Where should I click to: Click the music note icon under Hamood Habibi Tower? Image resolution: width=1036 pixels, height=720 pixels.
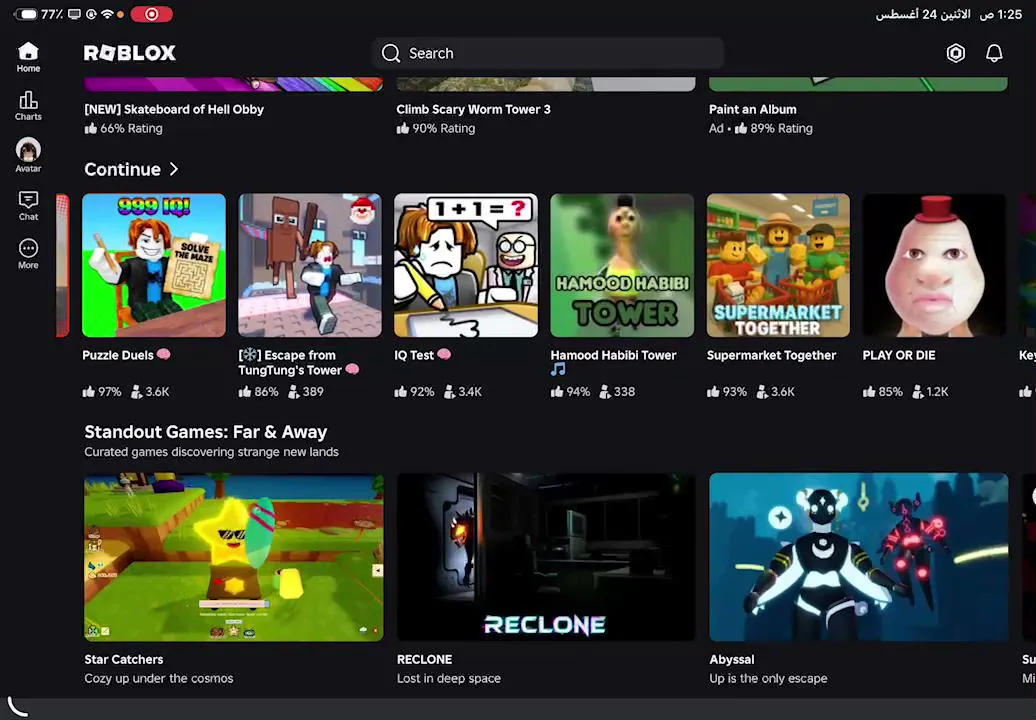pos(558,370)
